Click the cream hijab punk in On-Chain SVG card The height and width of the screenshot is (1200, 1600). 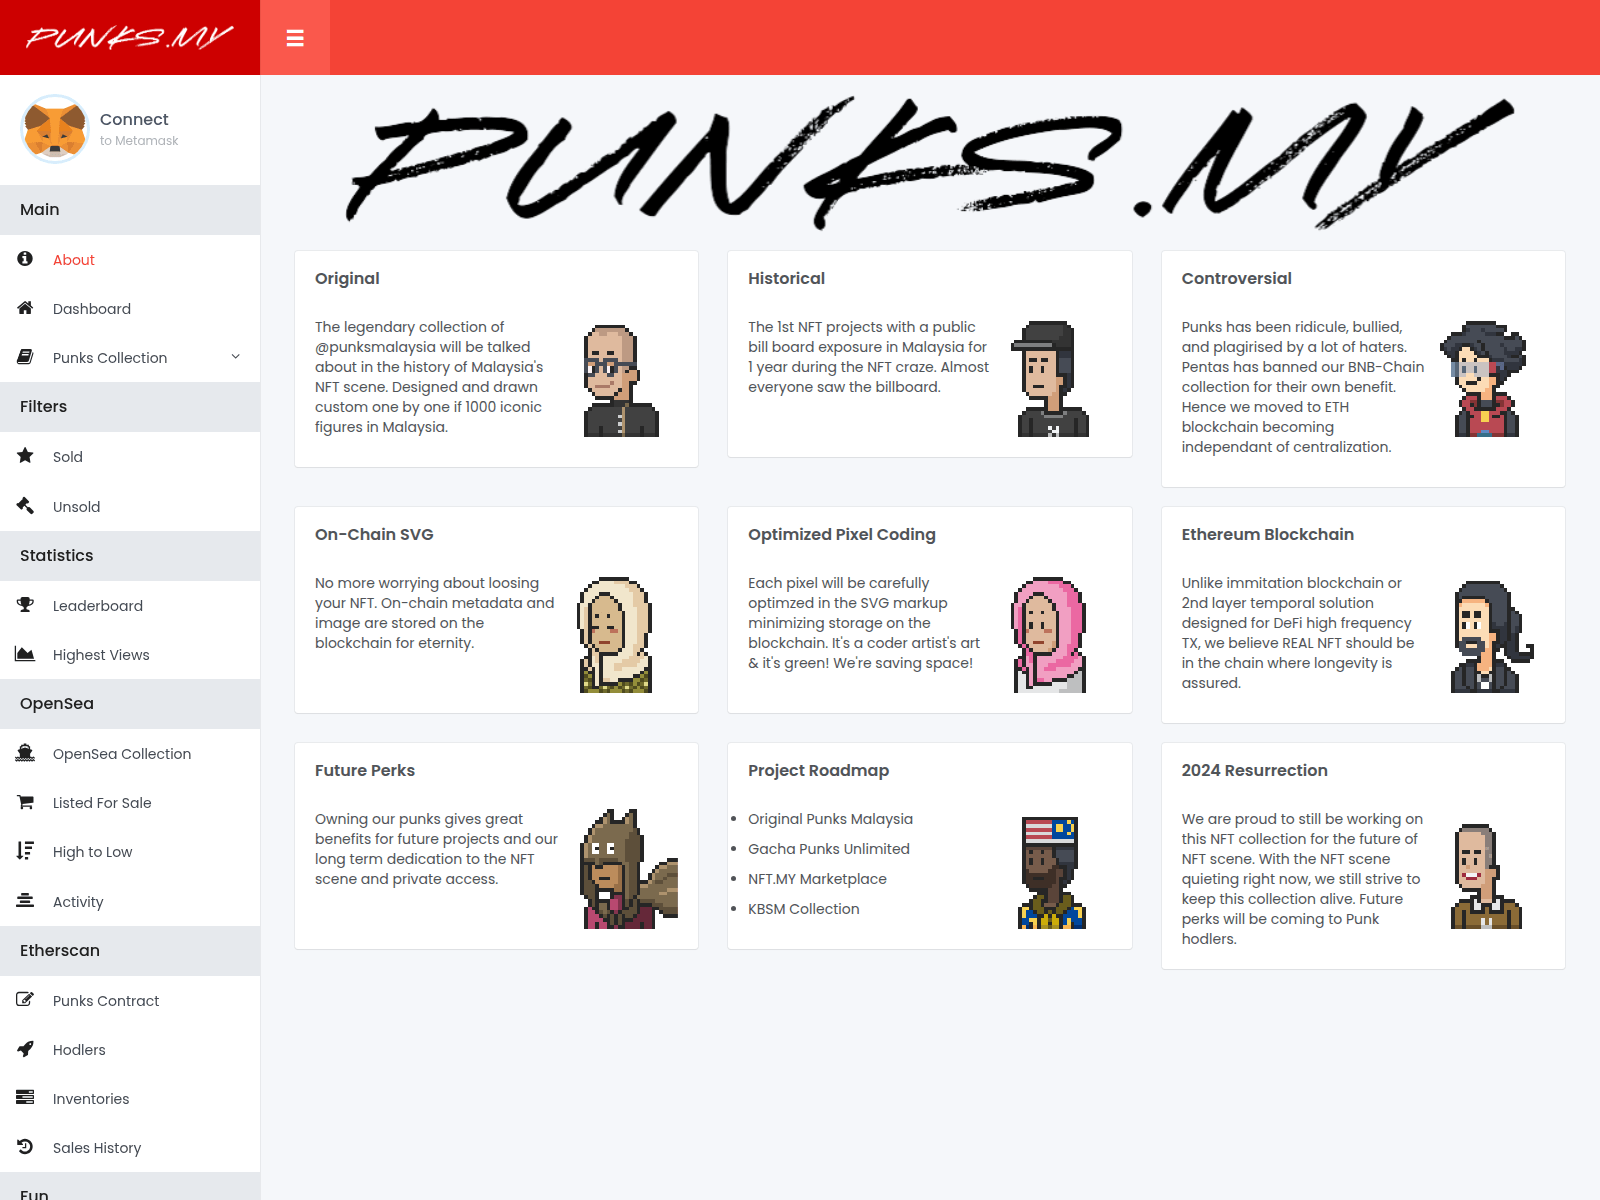tap(616, 635)
